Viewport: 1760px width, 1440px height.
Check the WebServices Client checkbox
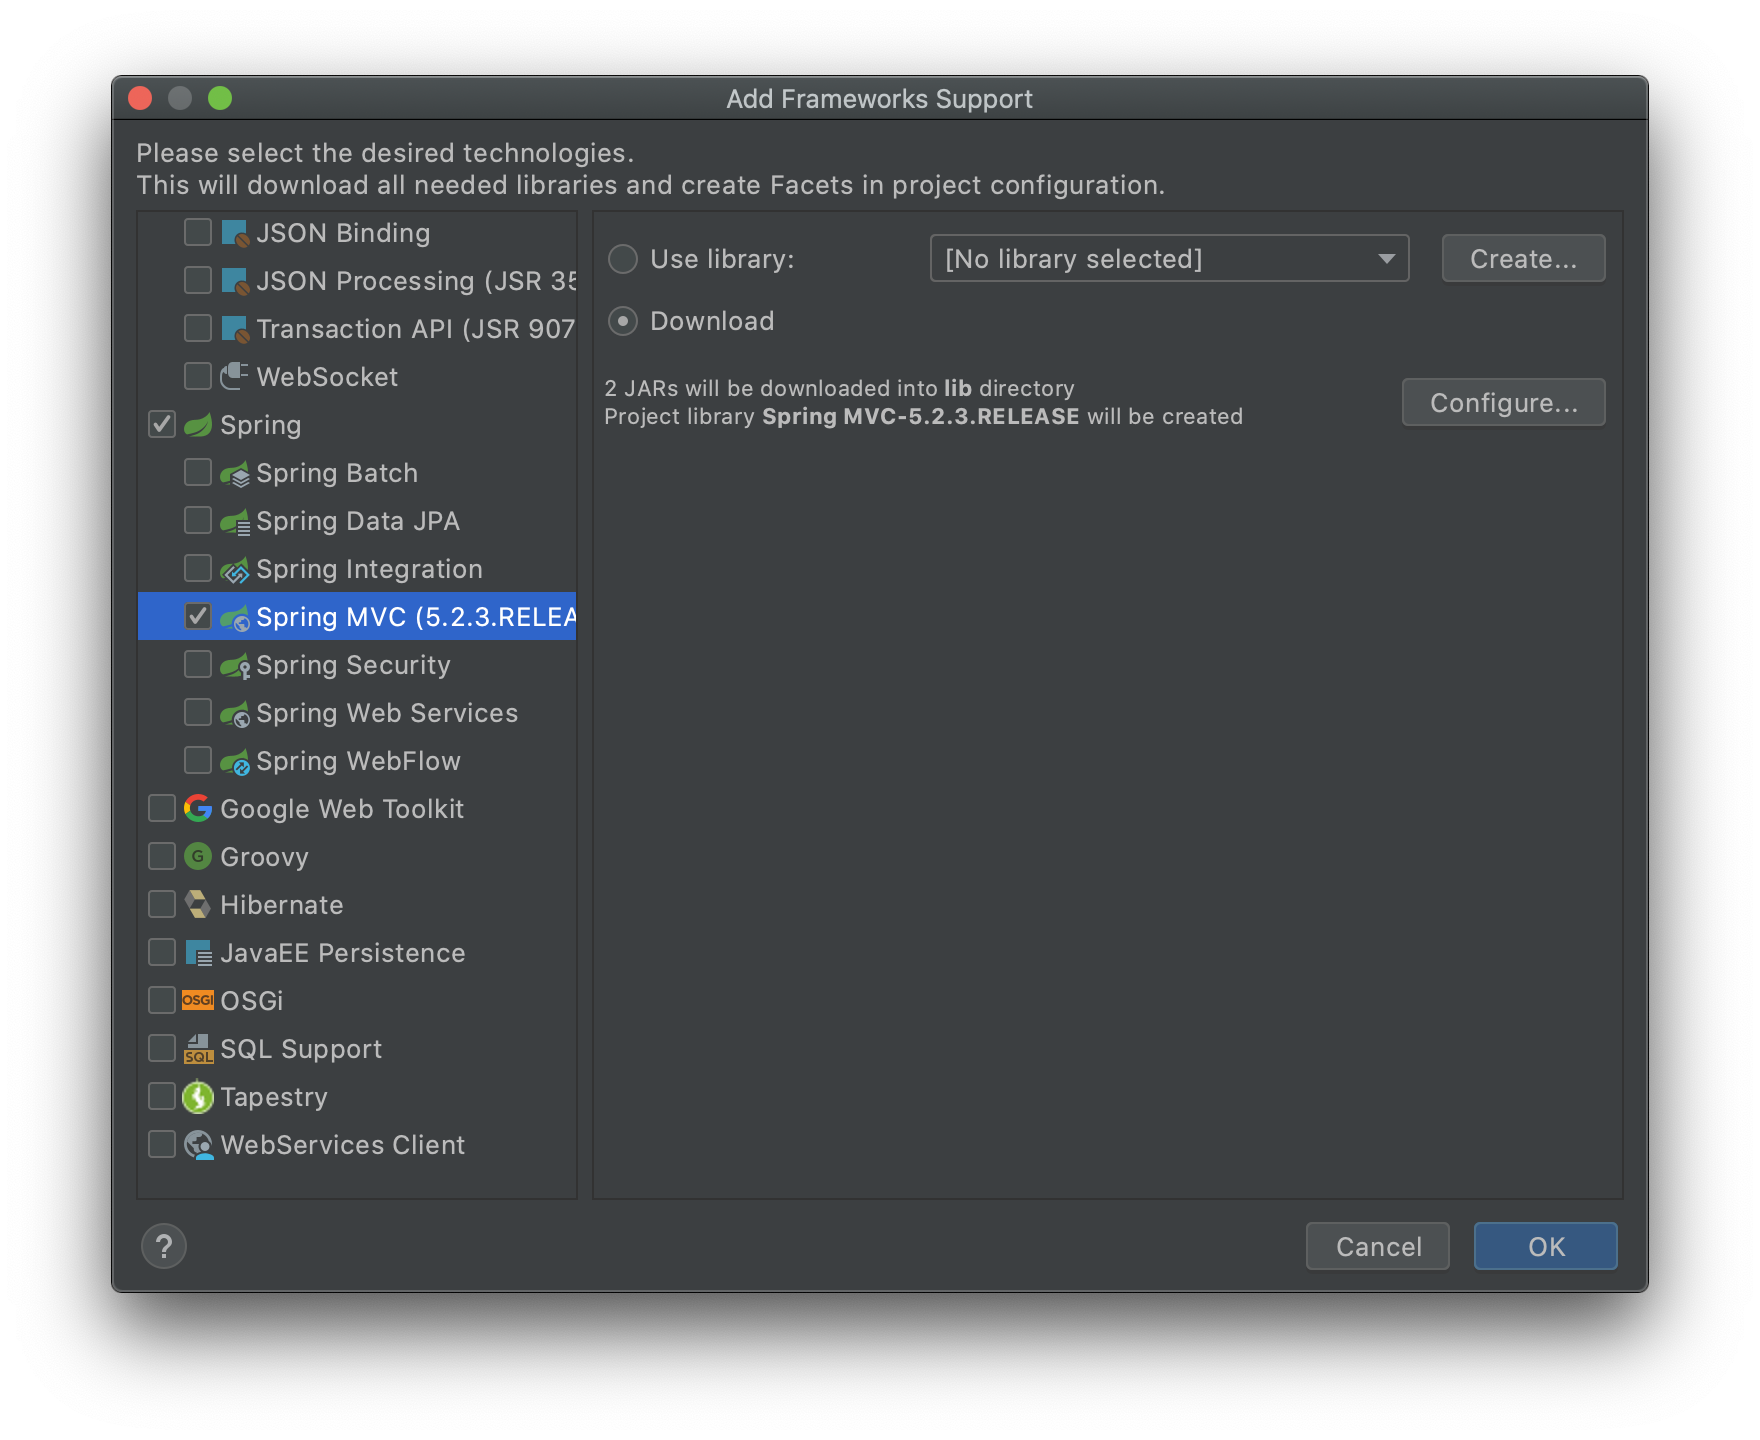[x=162, y=1144]
